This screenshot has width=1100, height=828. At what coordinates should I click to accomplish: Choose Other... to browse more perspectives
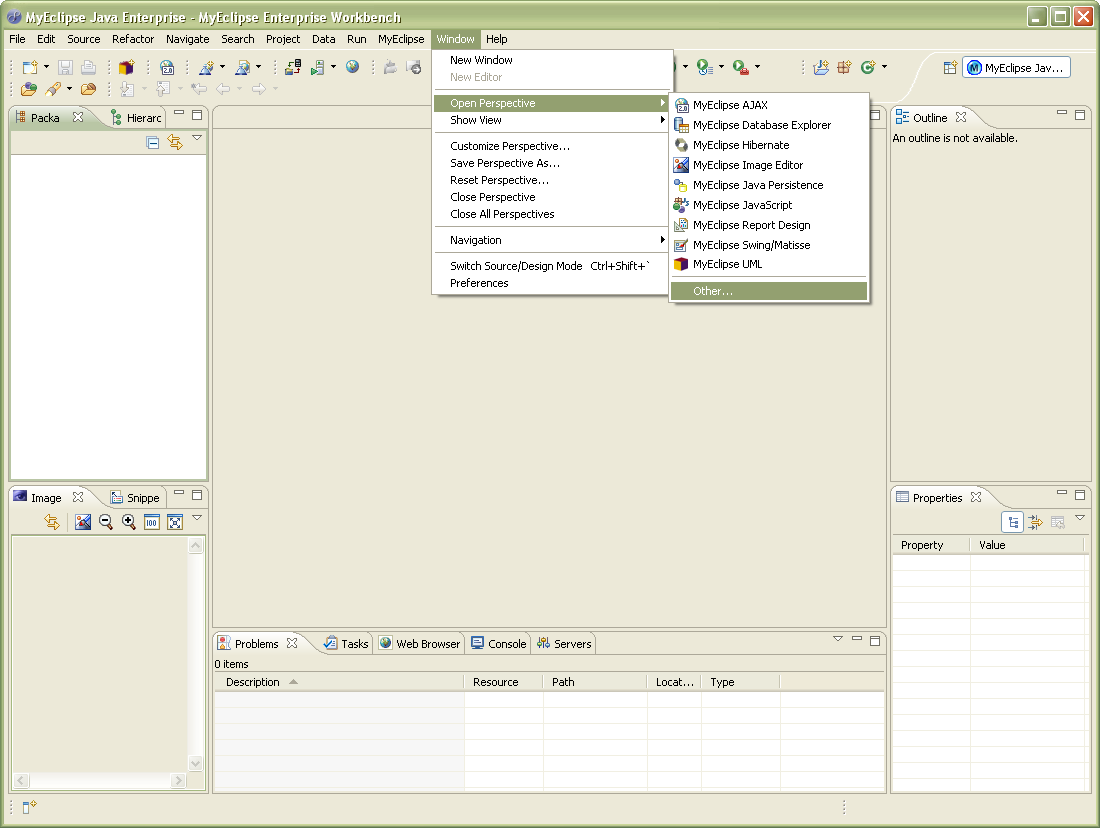pos(713,291)
